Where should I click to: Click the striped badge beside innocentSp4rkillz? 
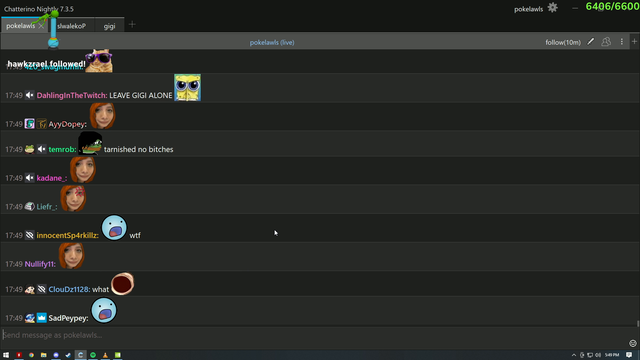pos(29,235)
